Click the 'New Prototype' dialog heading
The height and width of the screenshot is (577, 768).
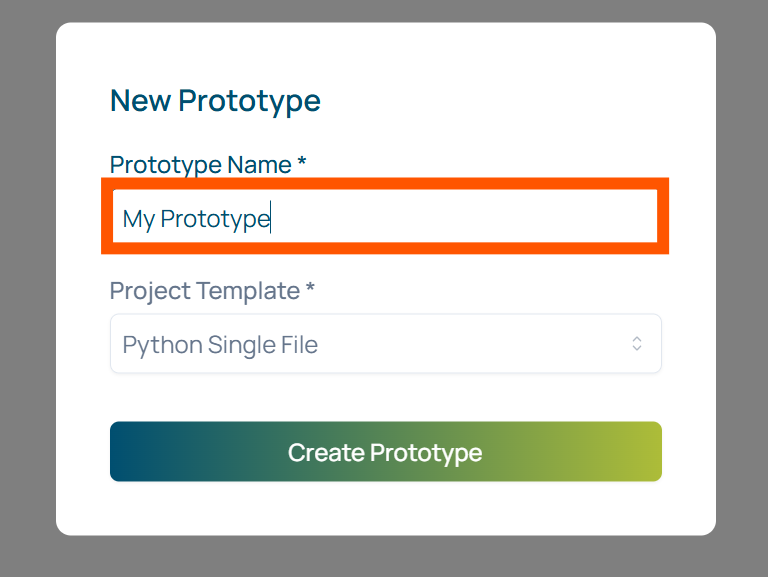[x=215, y=101]
